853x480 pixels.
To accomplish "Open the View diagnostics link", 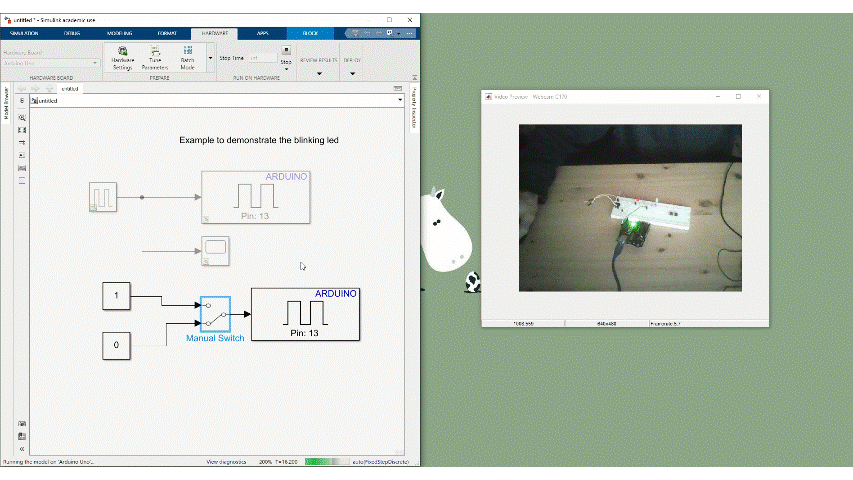I will (x=226, y=462).
